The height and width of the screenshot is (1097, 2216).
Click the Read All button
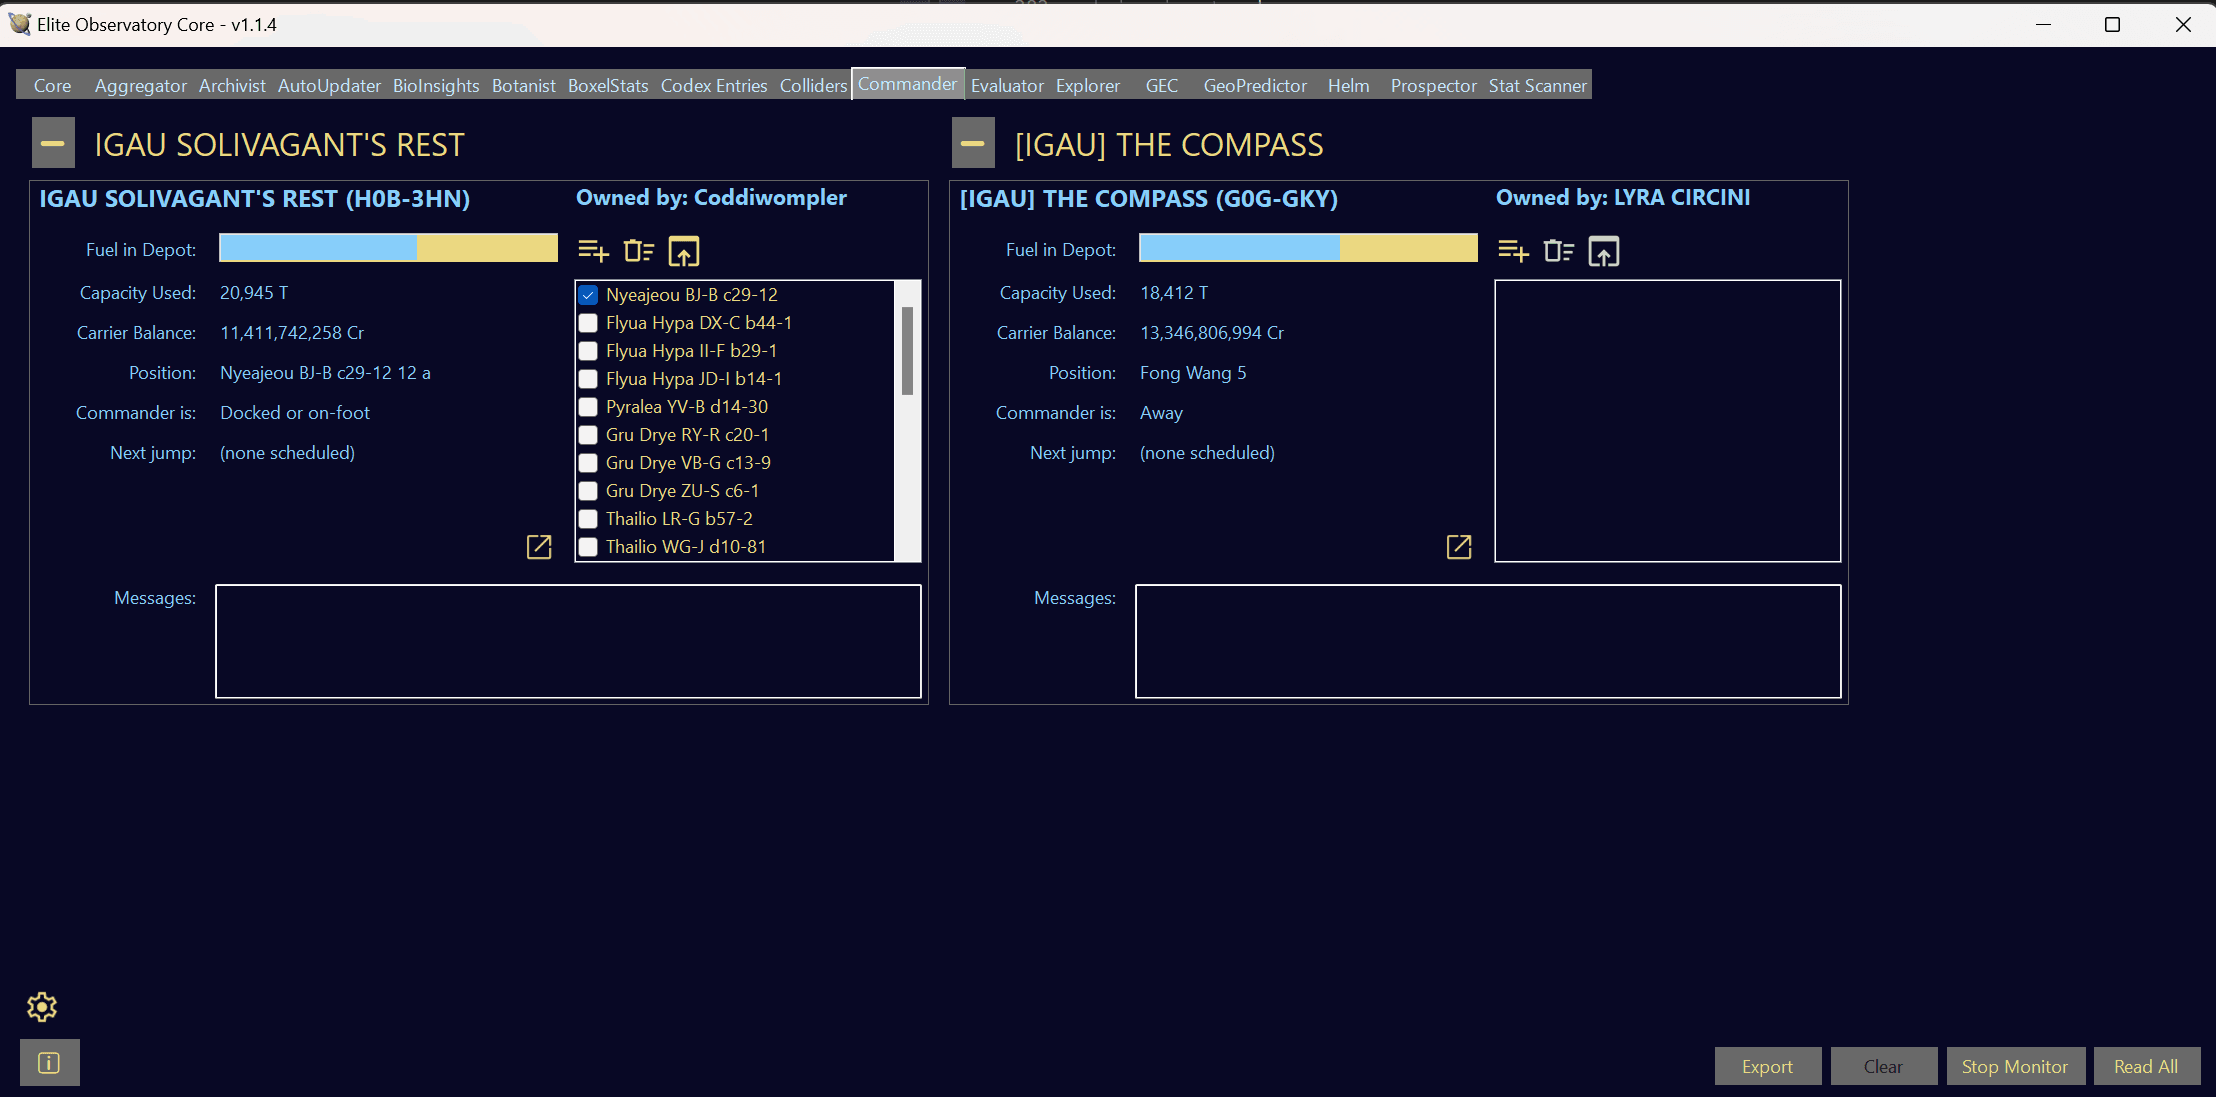click(2144, 1066)
